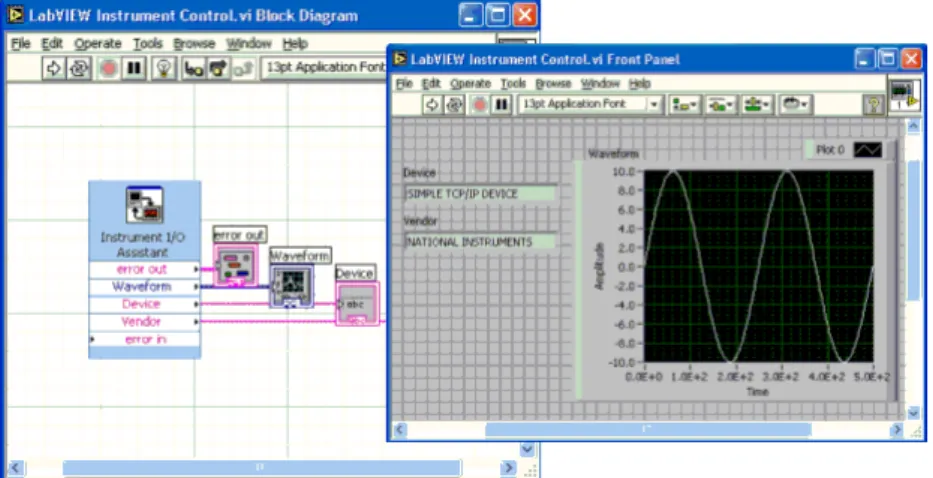Select Instrument I/O Assistant express VI icon
The width and height of the screenshot is (933, 478).
(145, 205)
